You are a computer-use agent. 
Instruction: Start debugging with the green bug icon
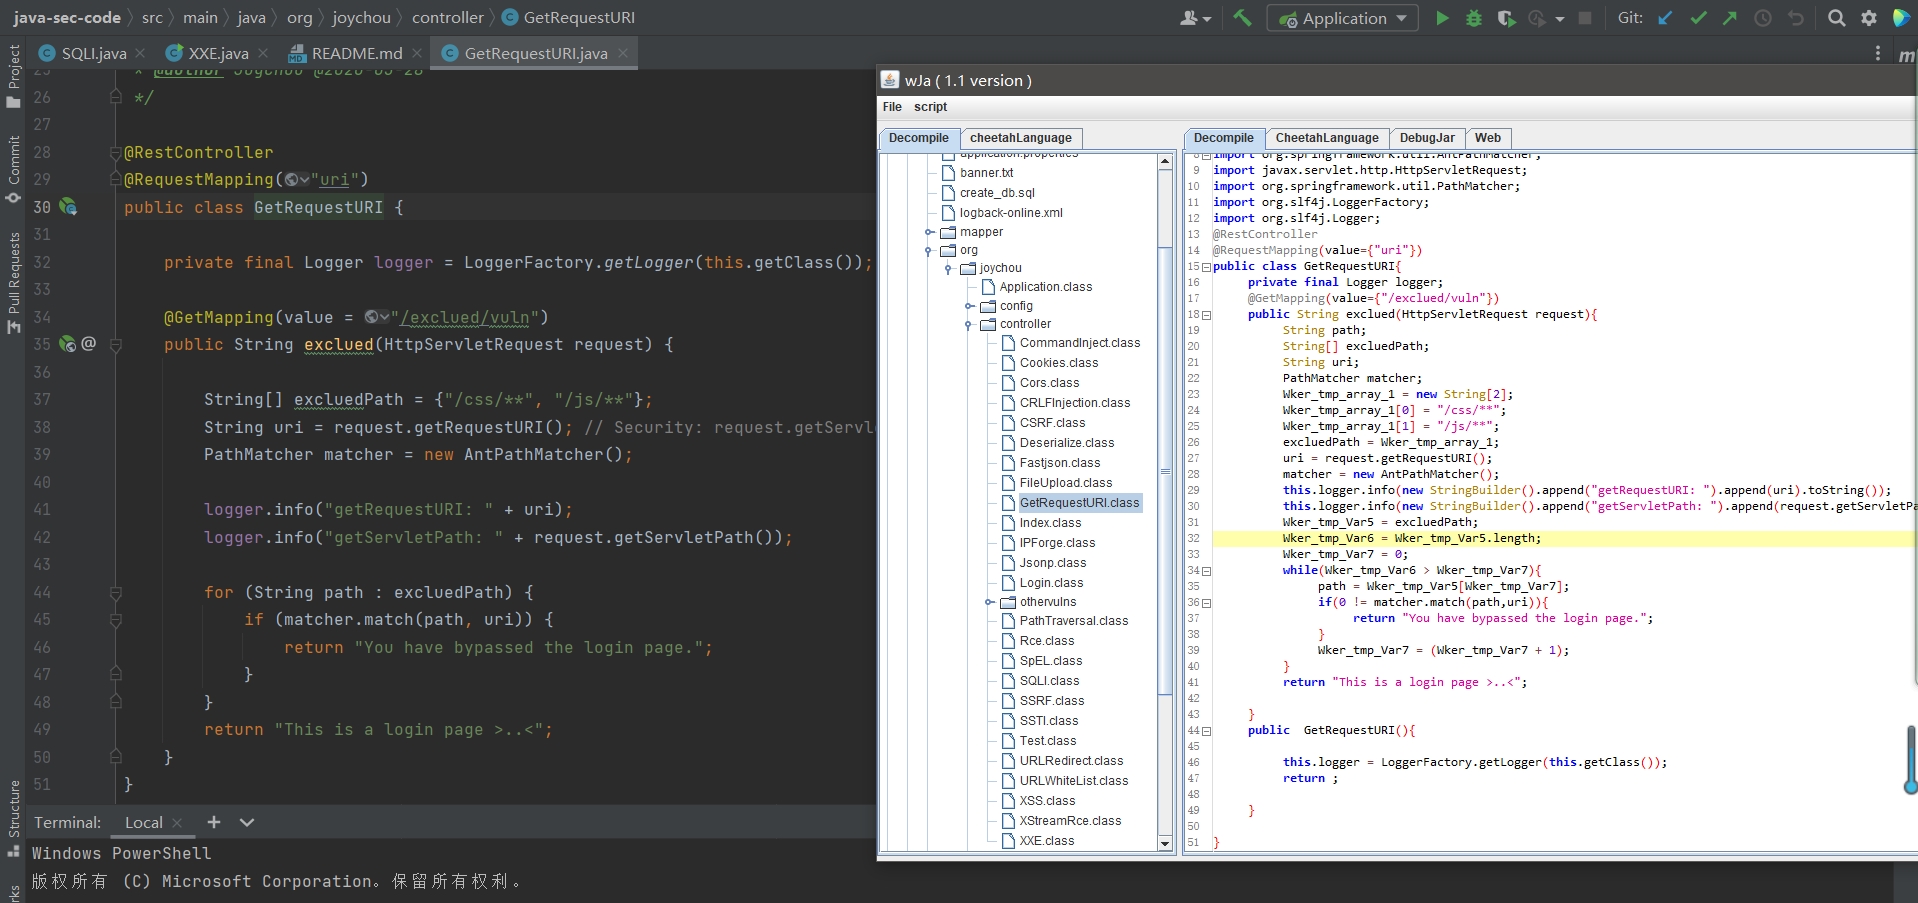pyautogui.click(x=1473, y=18)
